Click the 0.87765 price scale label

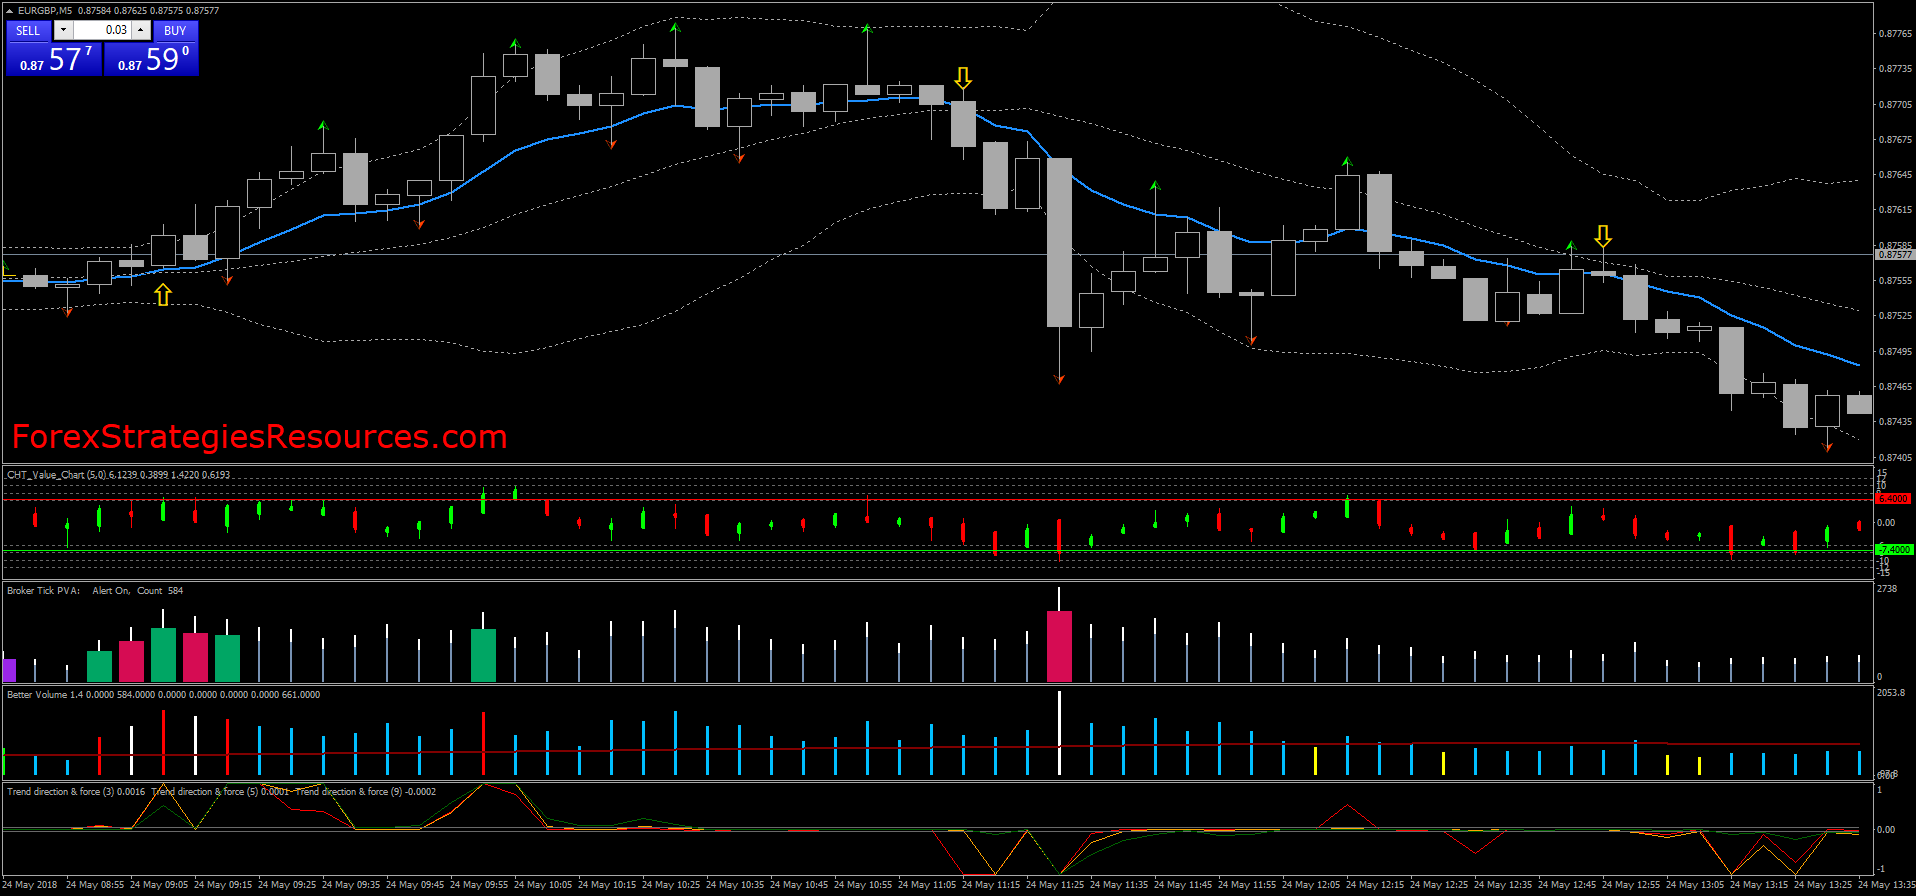coord(1896,34)
